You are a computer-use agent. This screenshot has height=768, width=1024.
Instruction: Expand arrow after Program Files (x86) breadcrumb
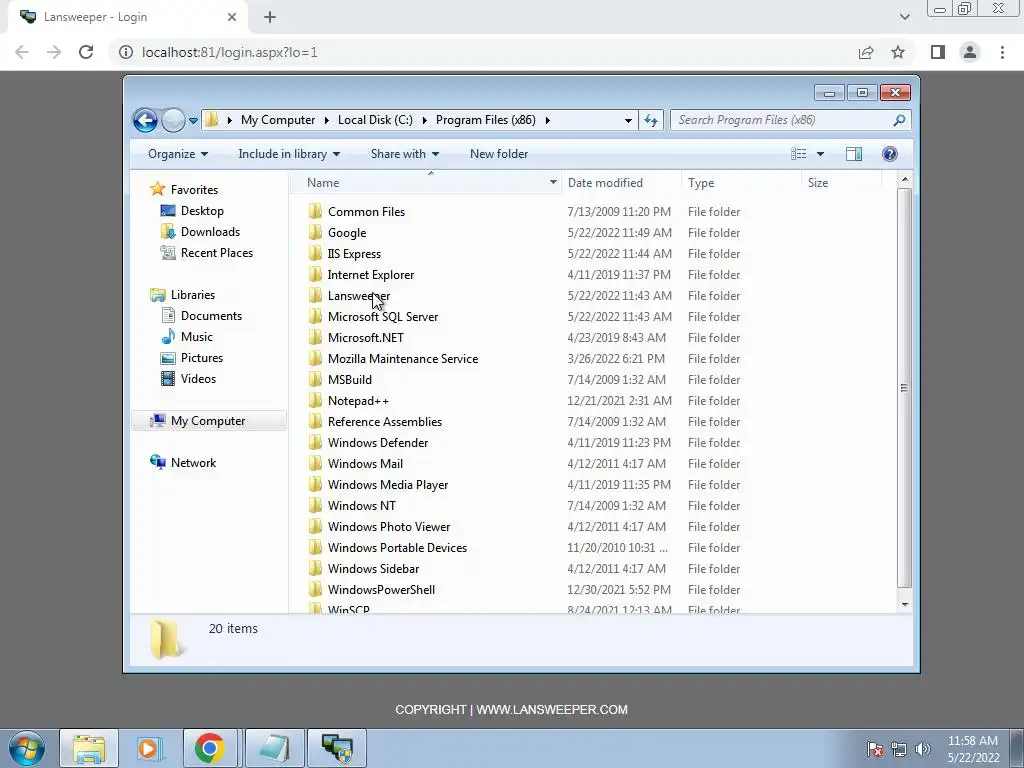547,120
